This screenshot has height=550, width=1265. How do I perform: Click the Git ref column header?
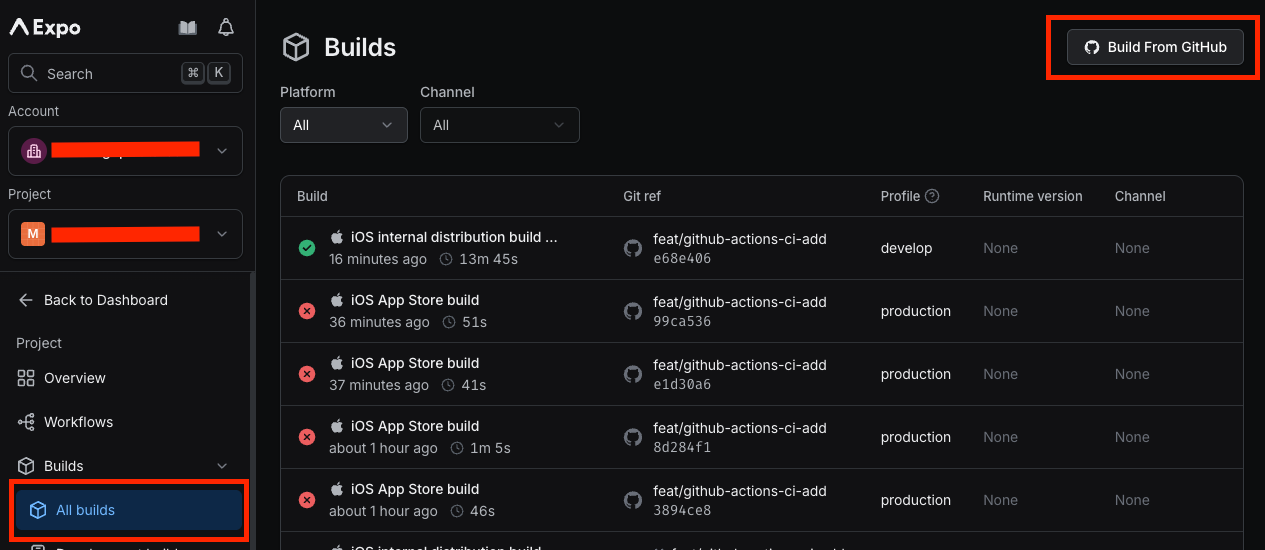point(642,196)
